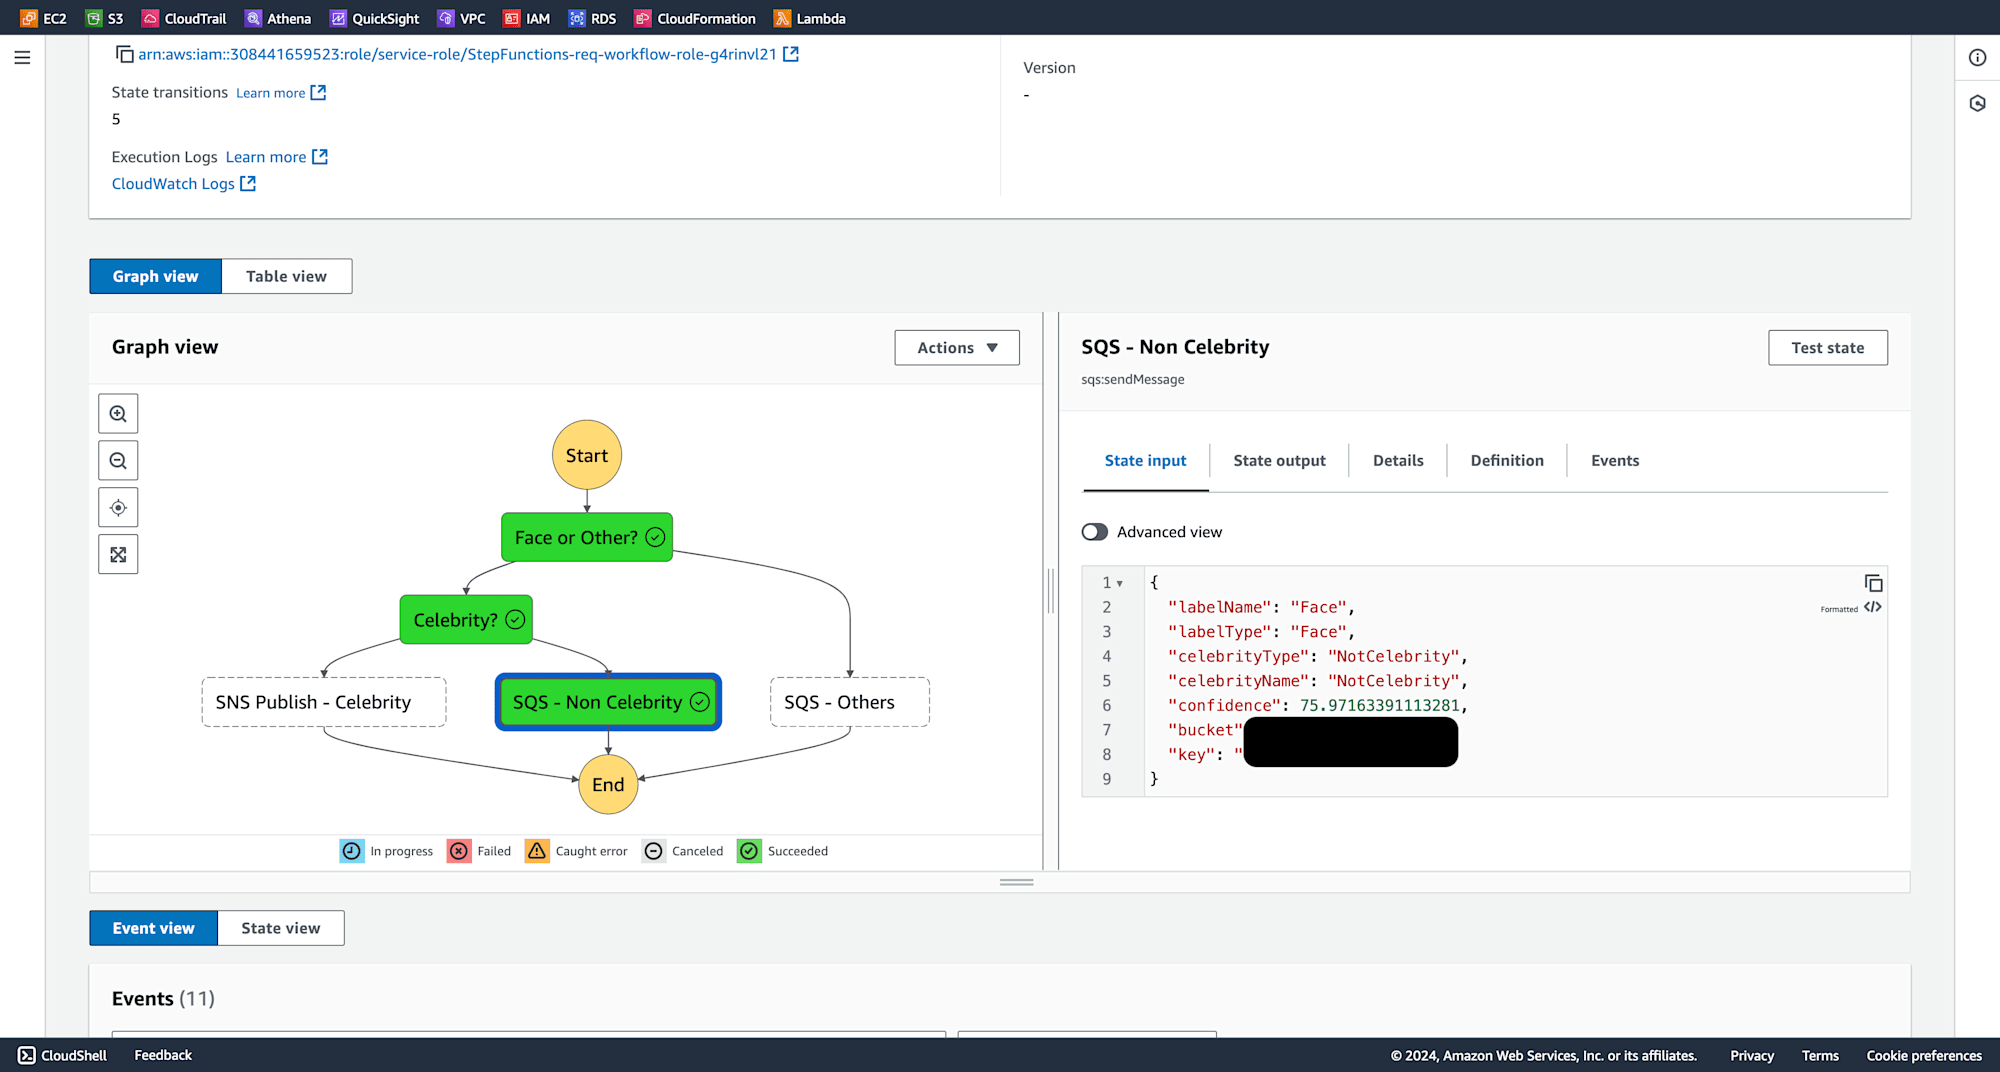2000x1072 pixels.
Task: Copy the IAM role ARN
Action: [124, 54]
